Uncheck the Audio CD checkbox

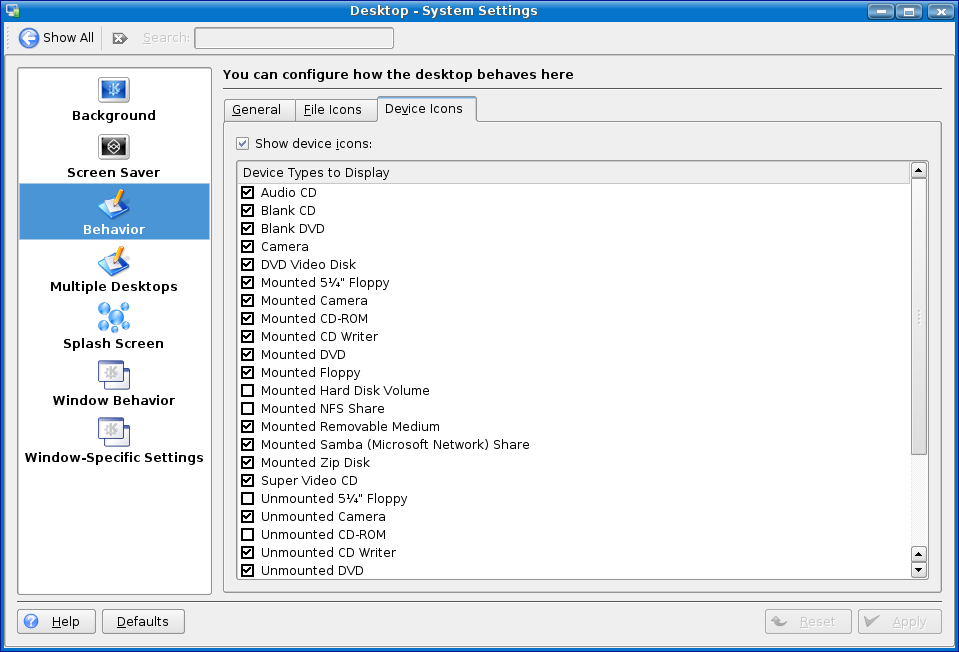coord(247,193)
